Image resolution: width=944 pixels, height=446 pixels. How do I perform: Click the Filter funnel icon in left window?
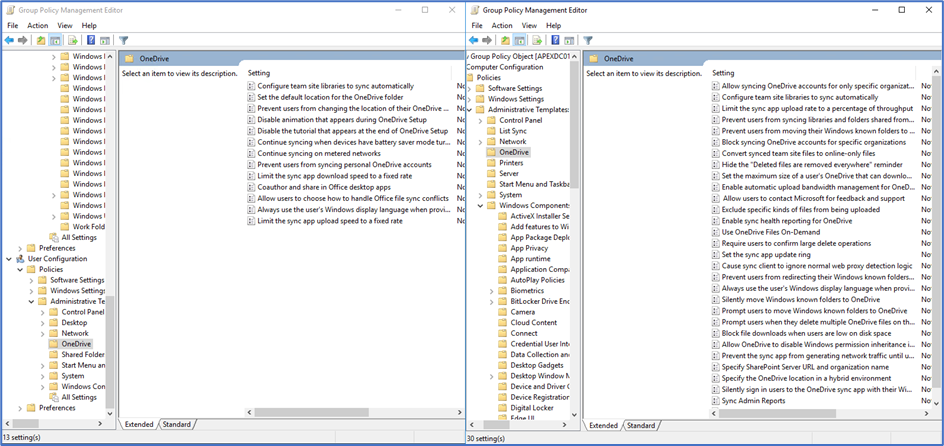coord(123,40)
